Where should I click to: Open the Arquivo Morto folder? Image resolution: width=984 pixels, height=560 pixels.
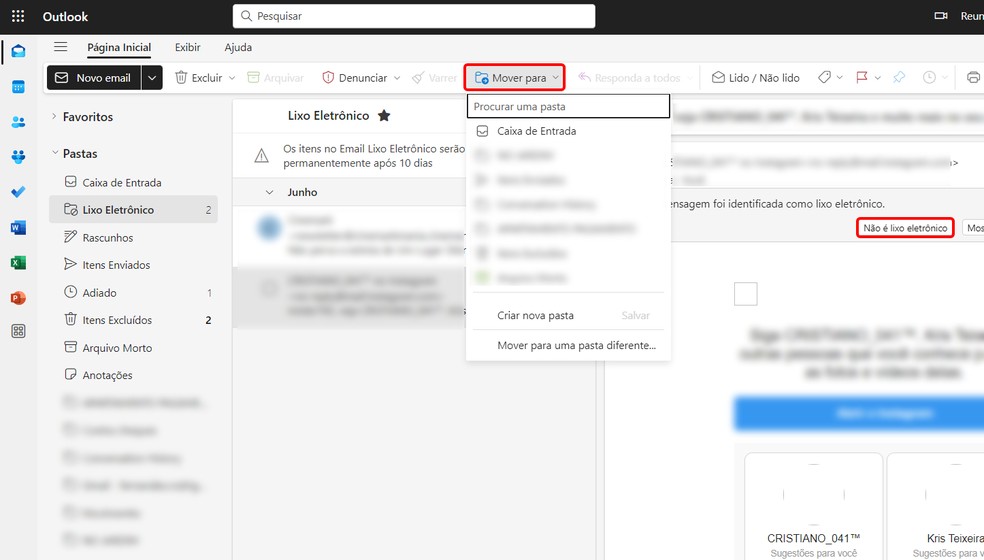(133, 348)
